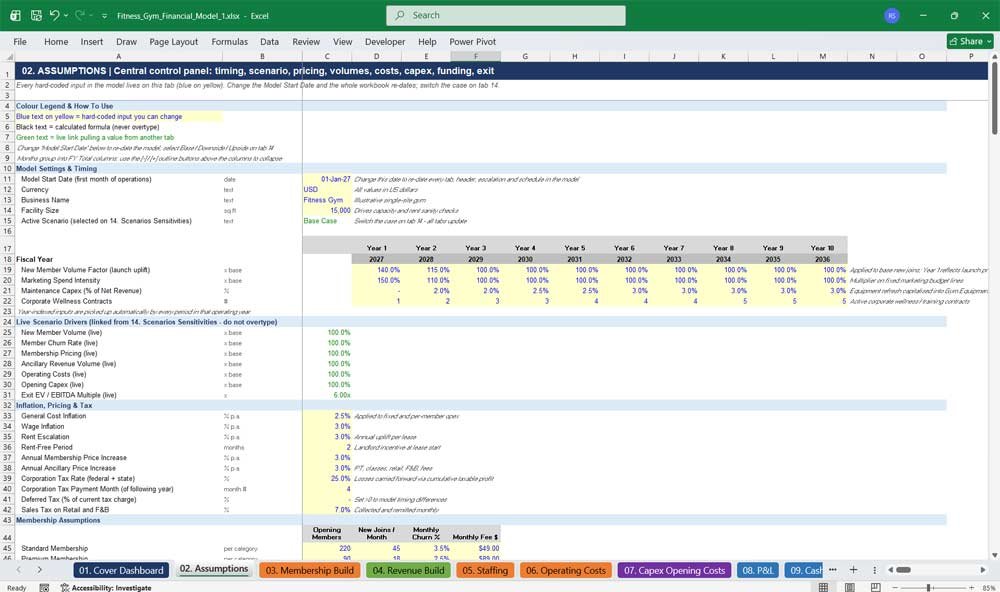1000x592 pixels.
Task: Go to previous sheet with left arrow
Action: pos(18,570)
